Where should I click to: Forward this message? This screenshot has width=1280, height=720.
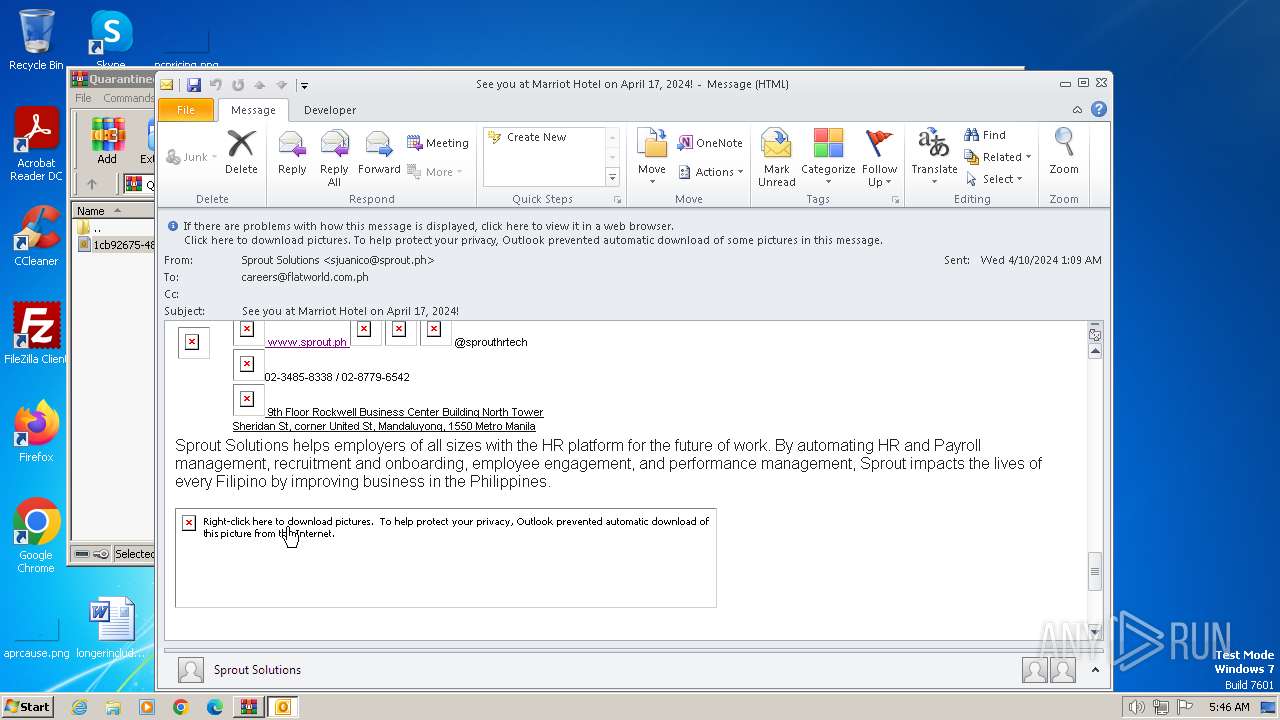(379, 153)
